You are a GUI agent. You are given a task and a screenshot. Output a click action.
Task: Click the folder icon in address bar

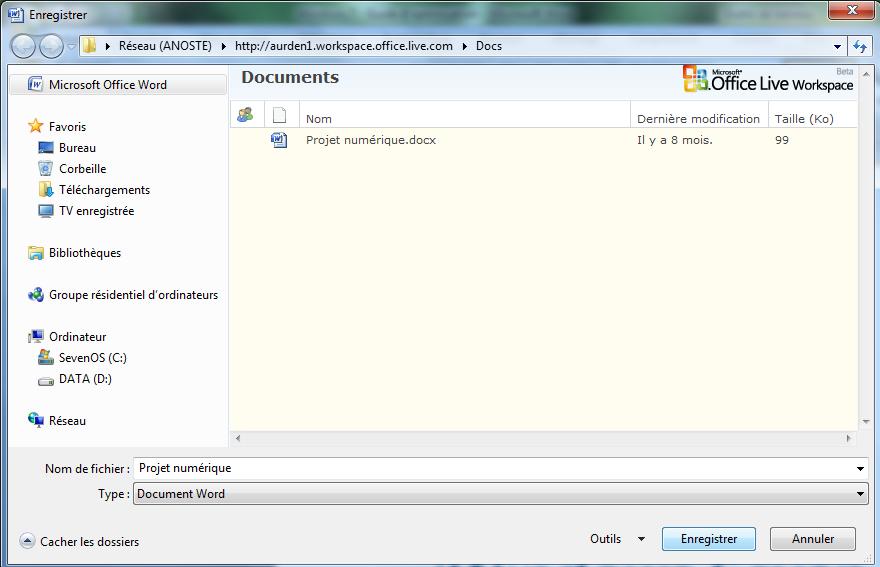coord(89,45)
